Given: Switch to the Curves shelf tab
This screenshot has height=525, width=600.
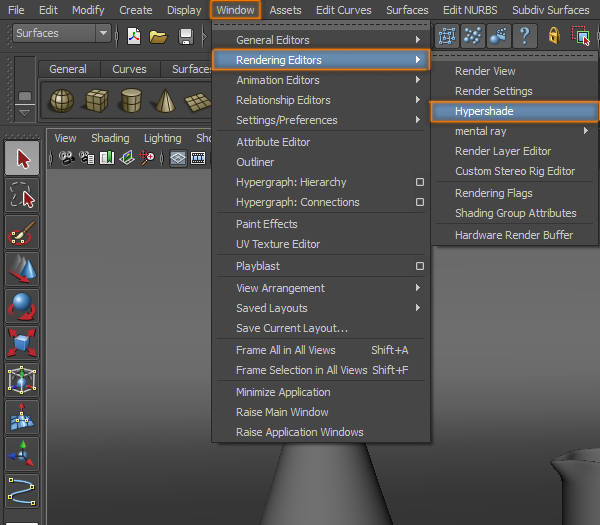Looking at the screenshot, I should tap(129, 69).
